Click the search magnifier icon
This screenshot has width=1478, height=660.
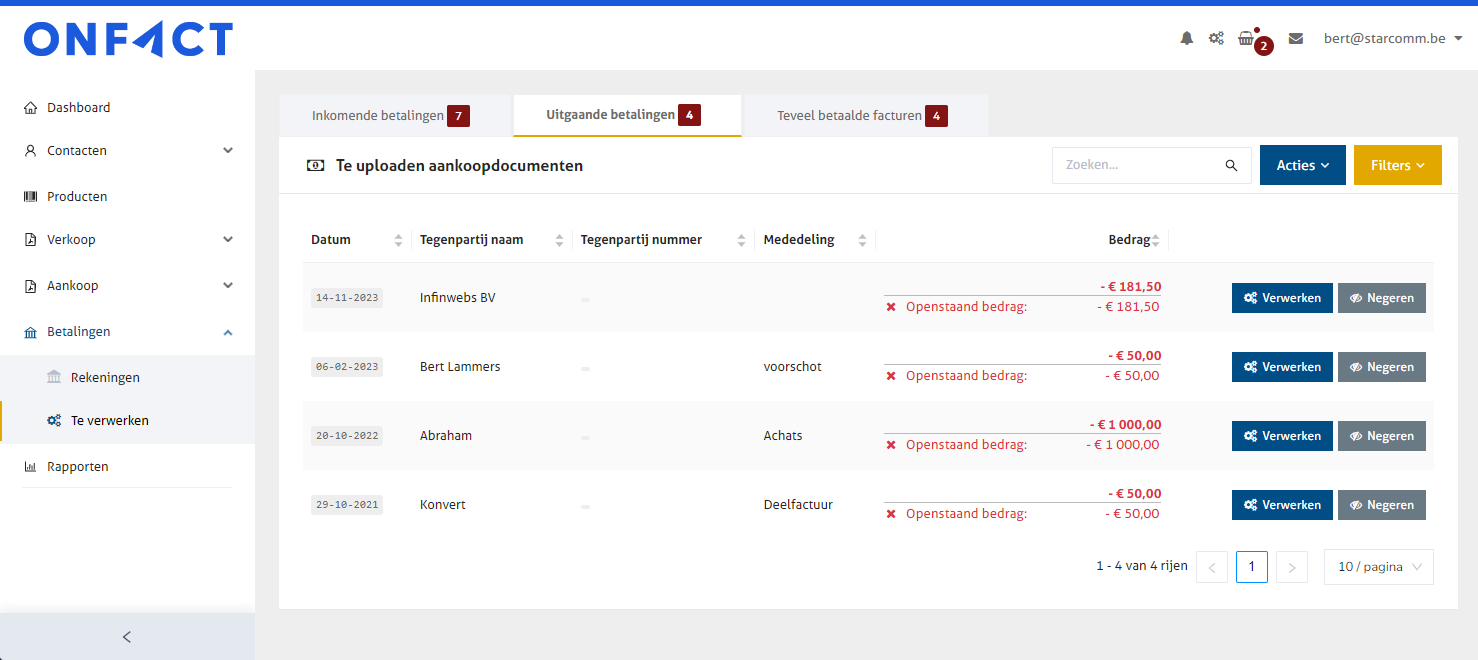point(1231,166)
